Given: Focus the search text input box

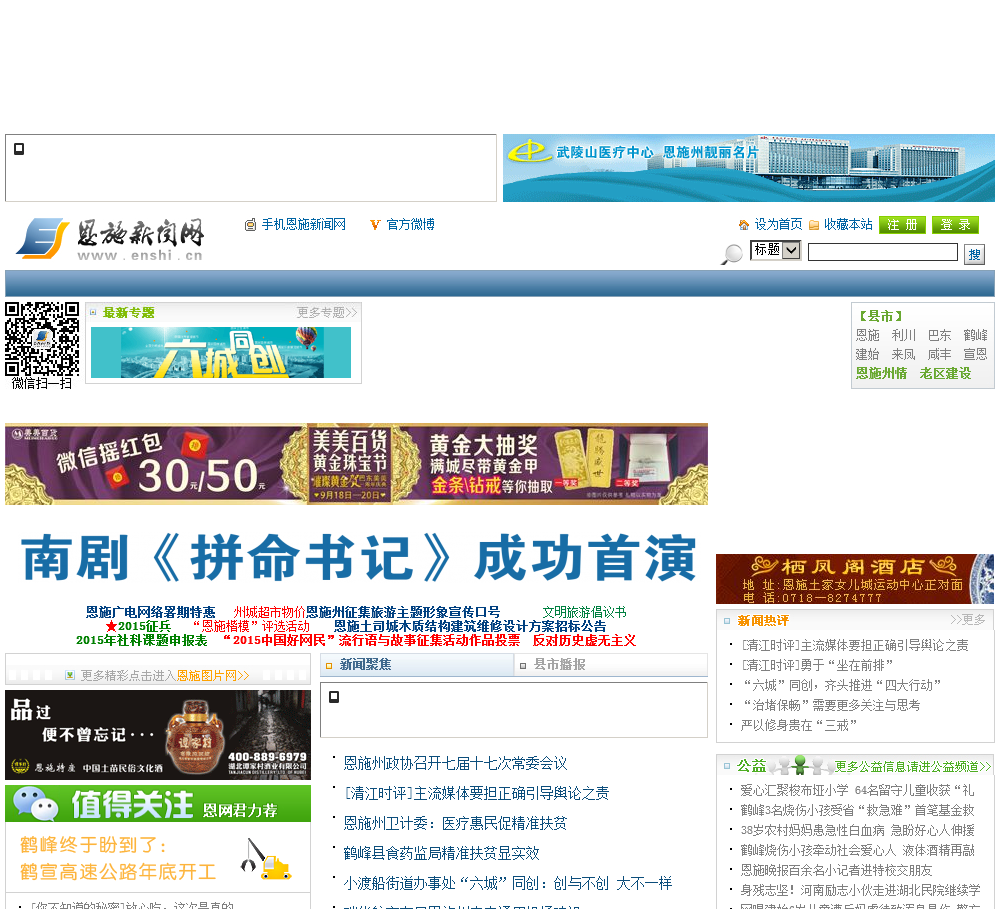Looking at the screenshot, I should tap(883, 252).
